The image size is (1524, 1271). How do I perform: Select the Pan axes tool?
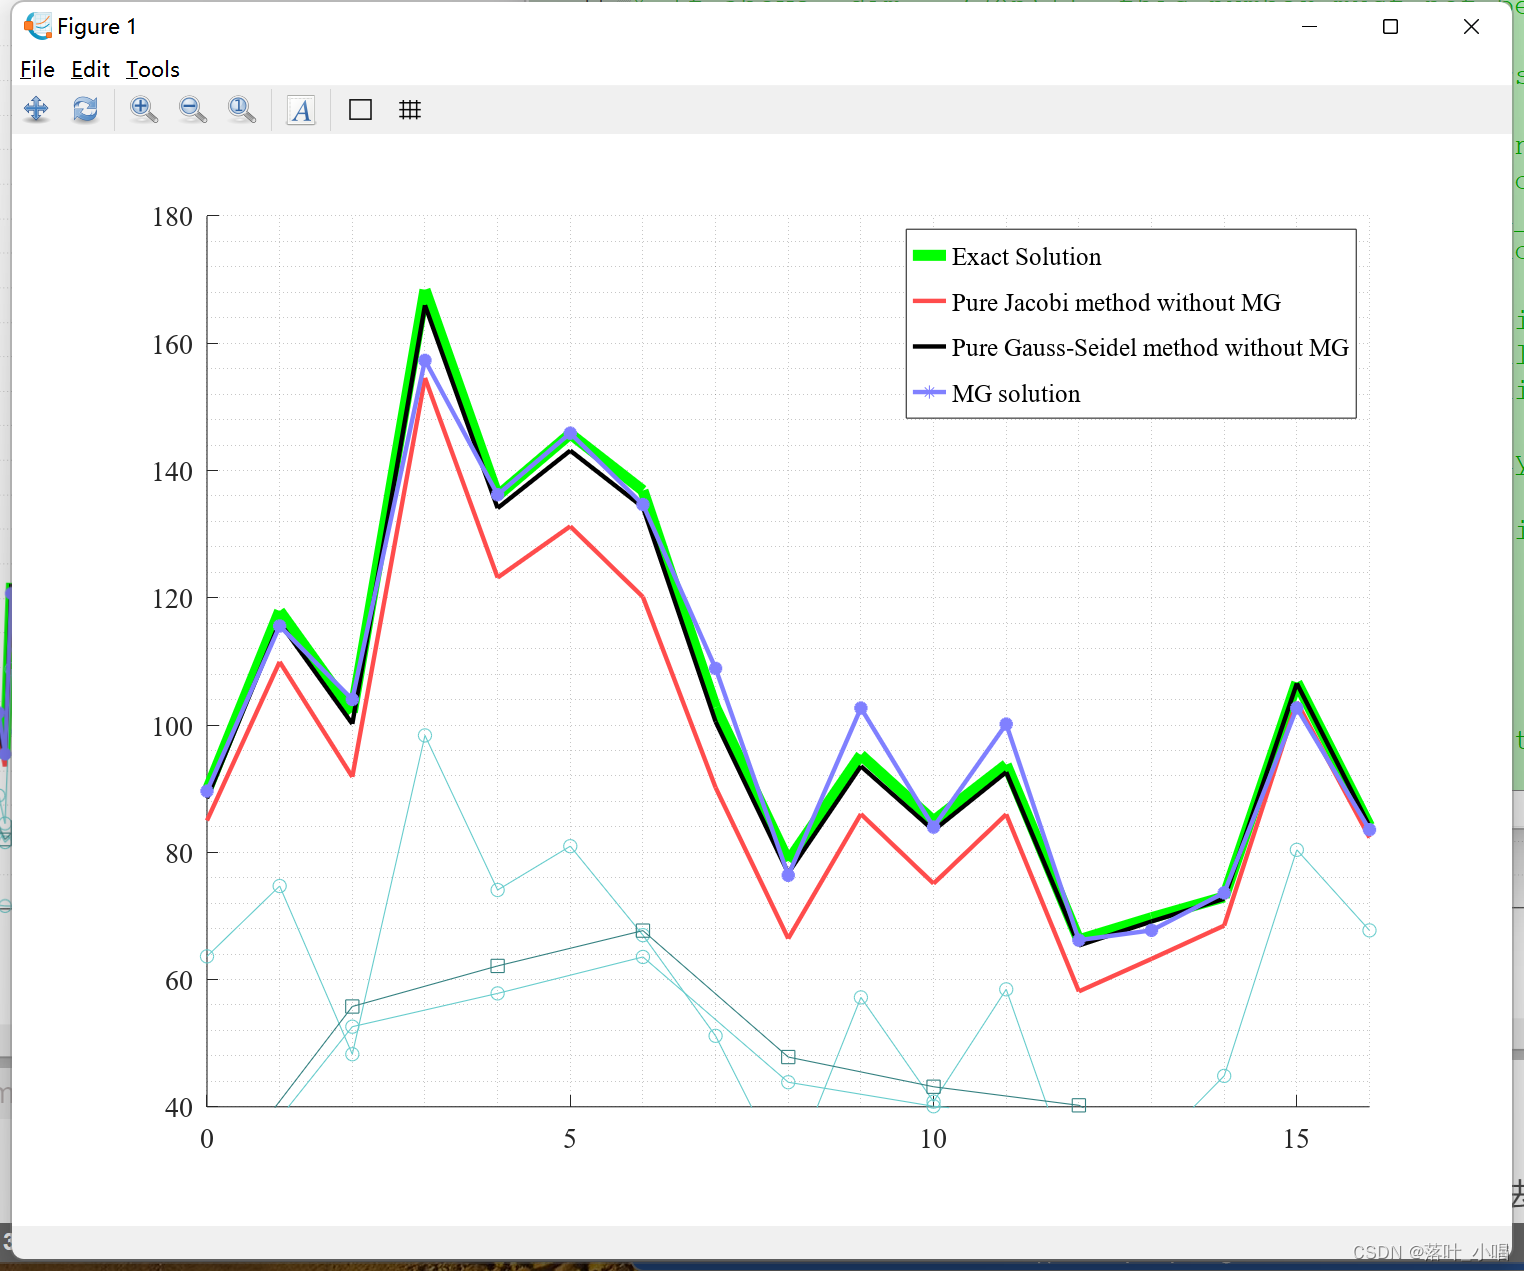point(36,109)
